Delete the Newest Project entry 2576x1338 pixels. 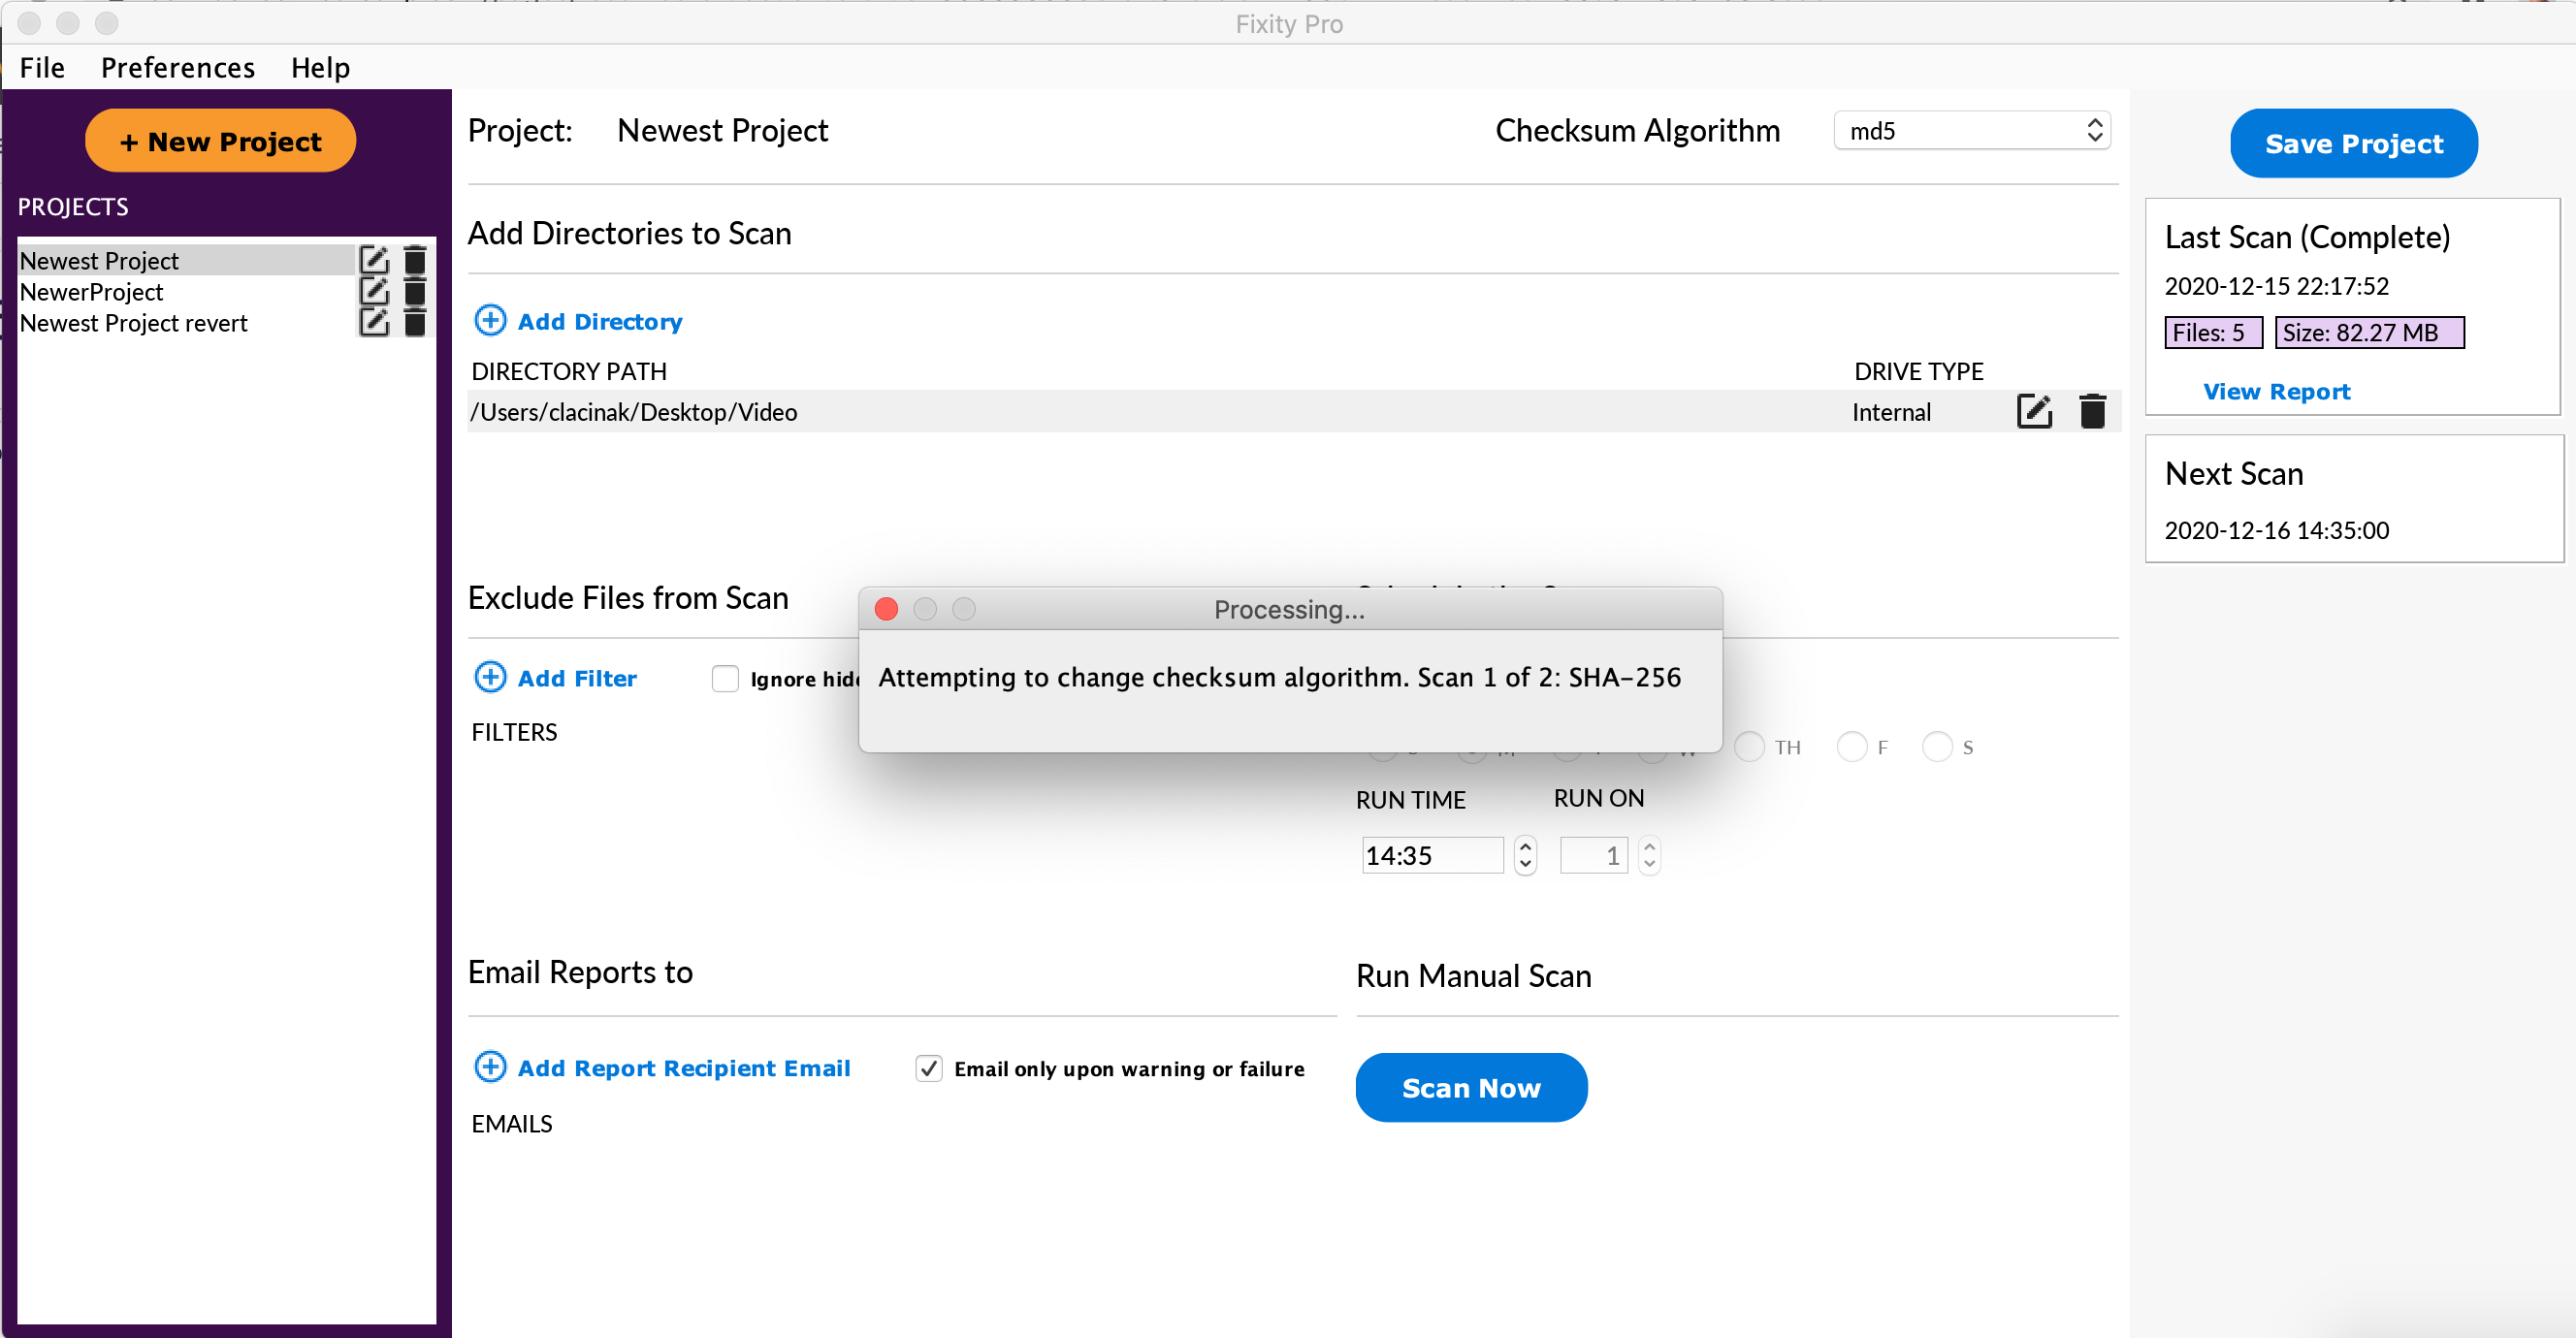tap(415, 261)
